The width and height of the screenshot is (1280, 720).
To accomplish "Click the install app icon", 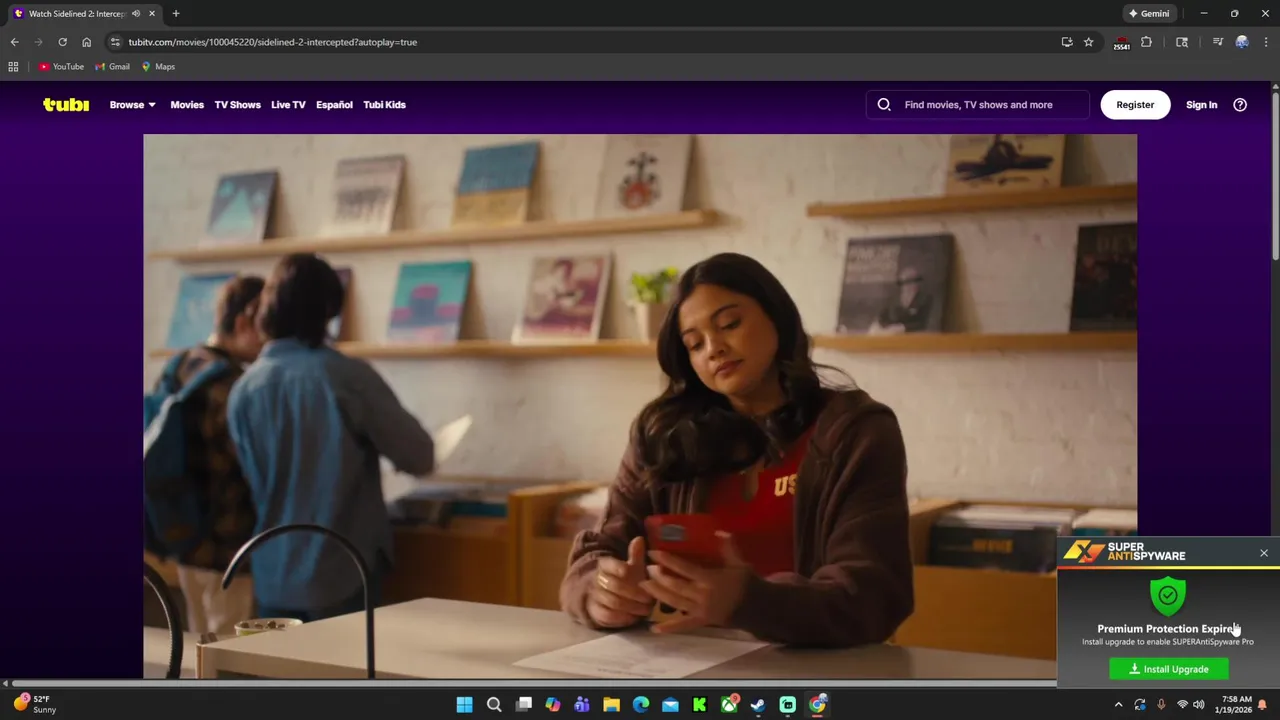I will (1067, 42).
